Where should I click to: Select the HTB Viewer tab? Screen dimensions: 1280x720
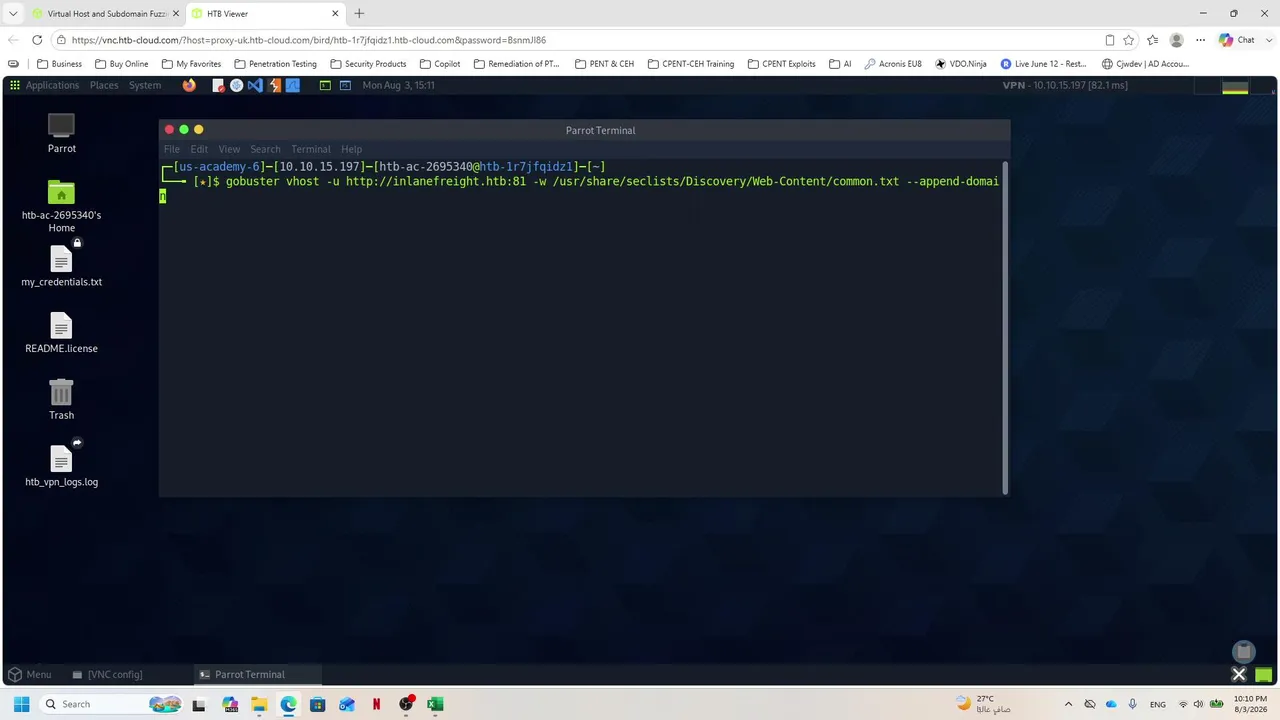[x=265, y=13]
